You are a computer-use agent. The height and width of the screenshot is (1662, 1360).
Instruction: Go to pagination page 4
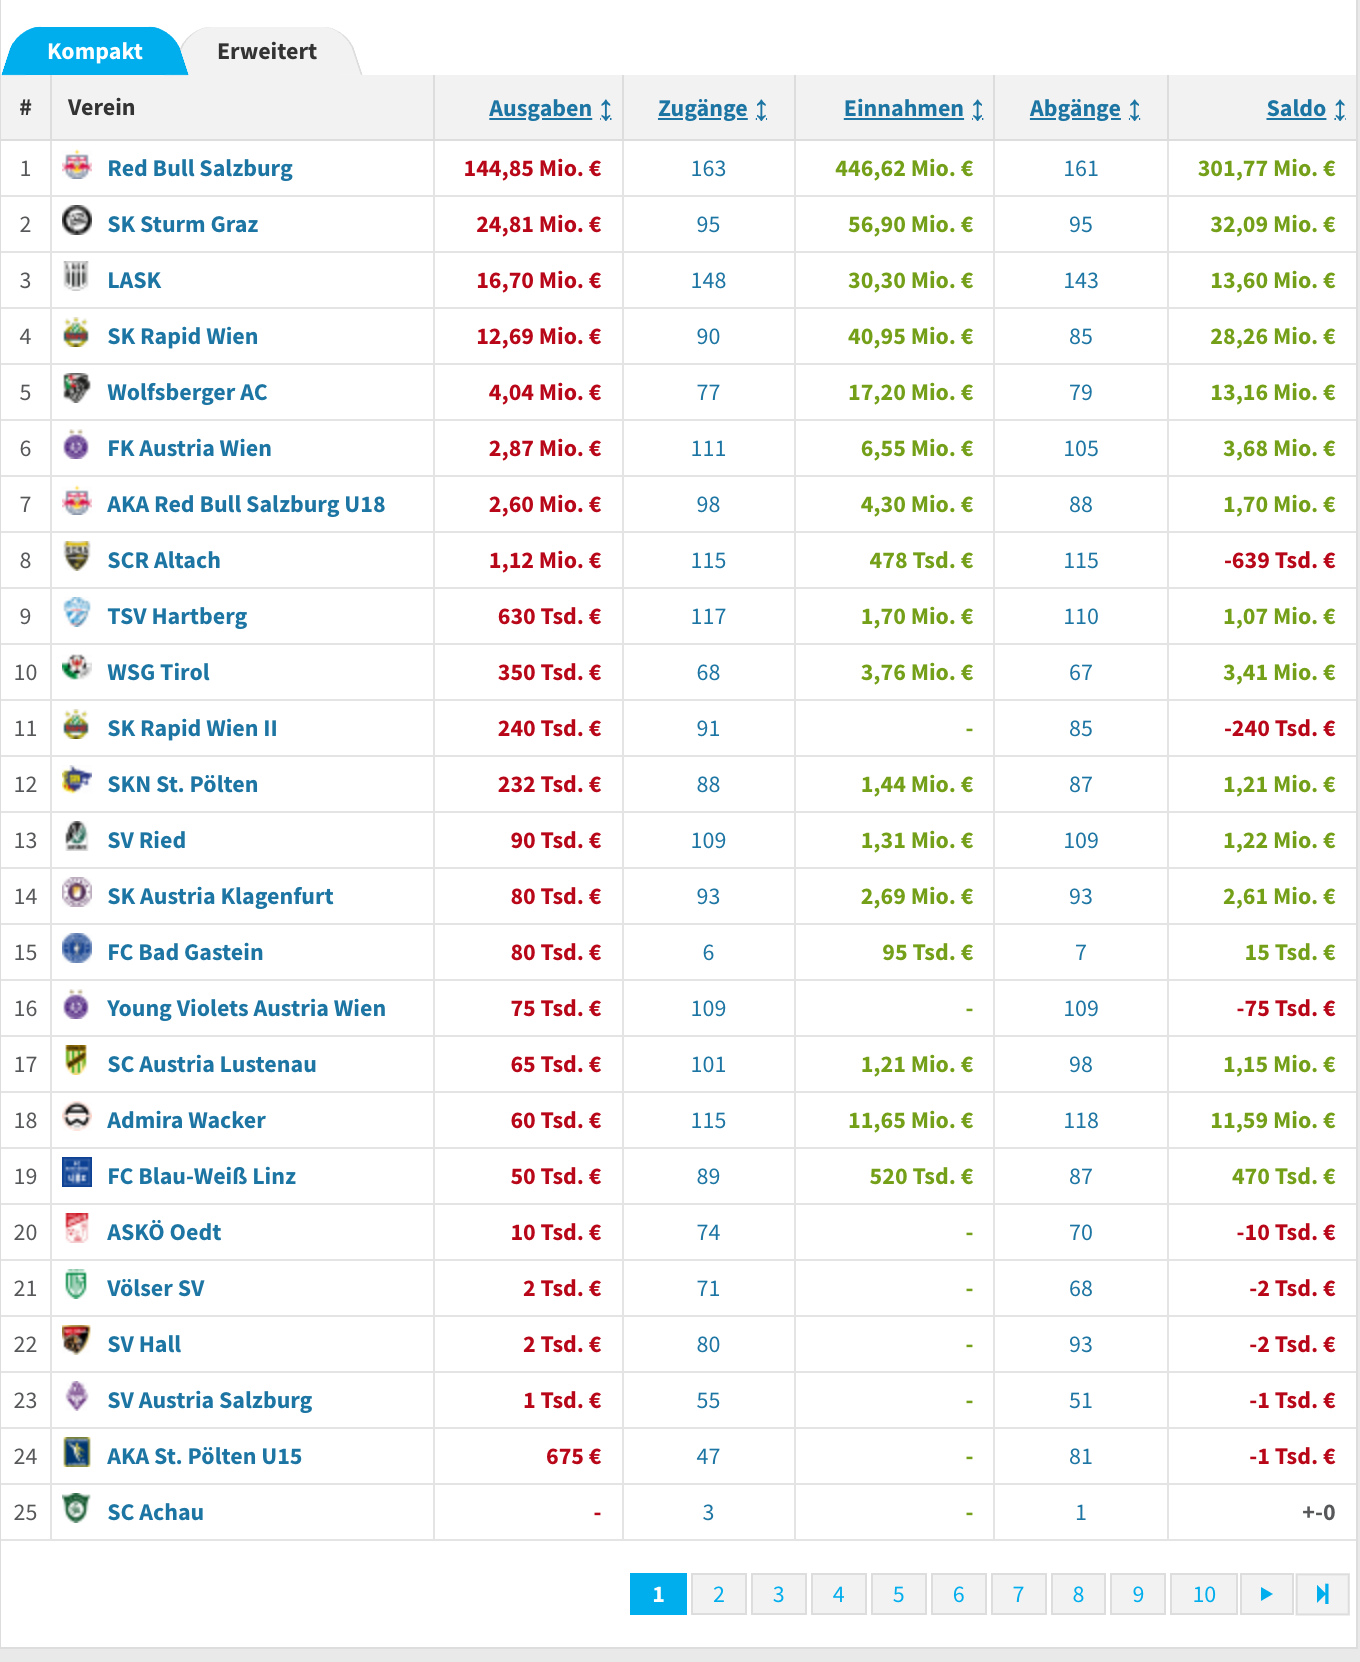pyautogui.click(x=838, y=1594)
